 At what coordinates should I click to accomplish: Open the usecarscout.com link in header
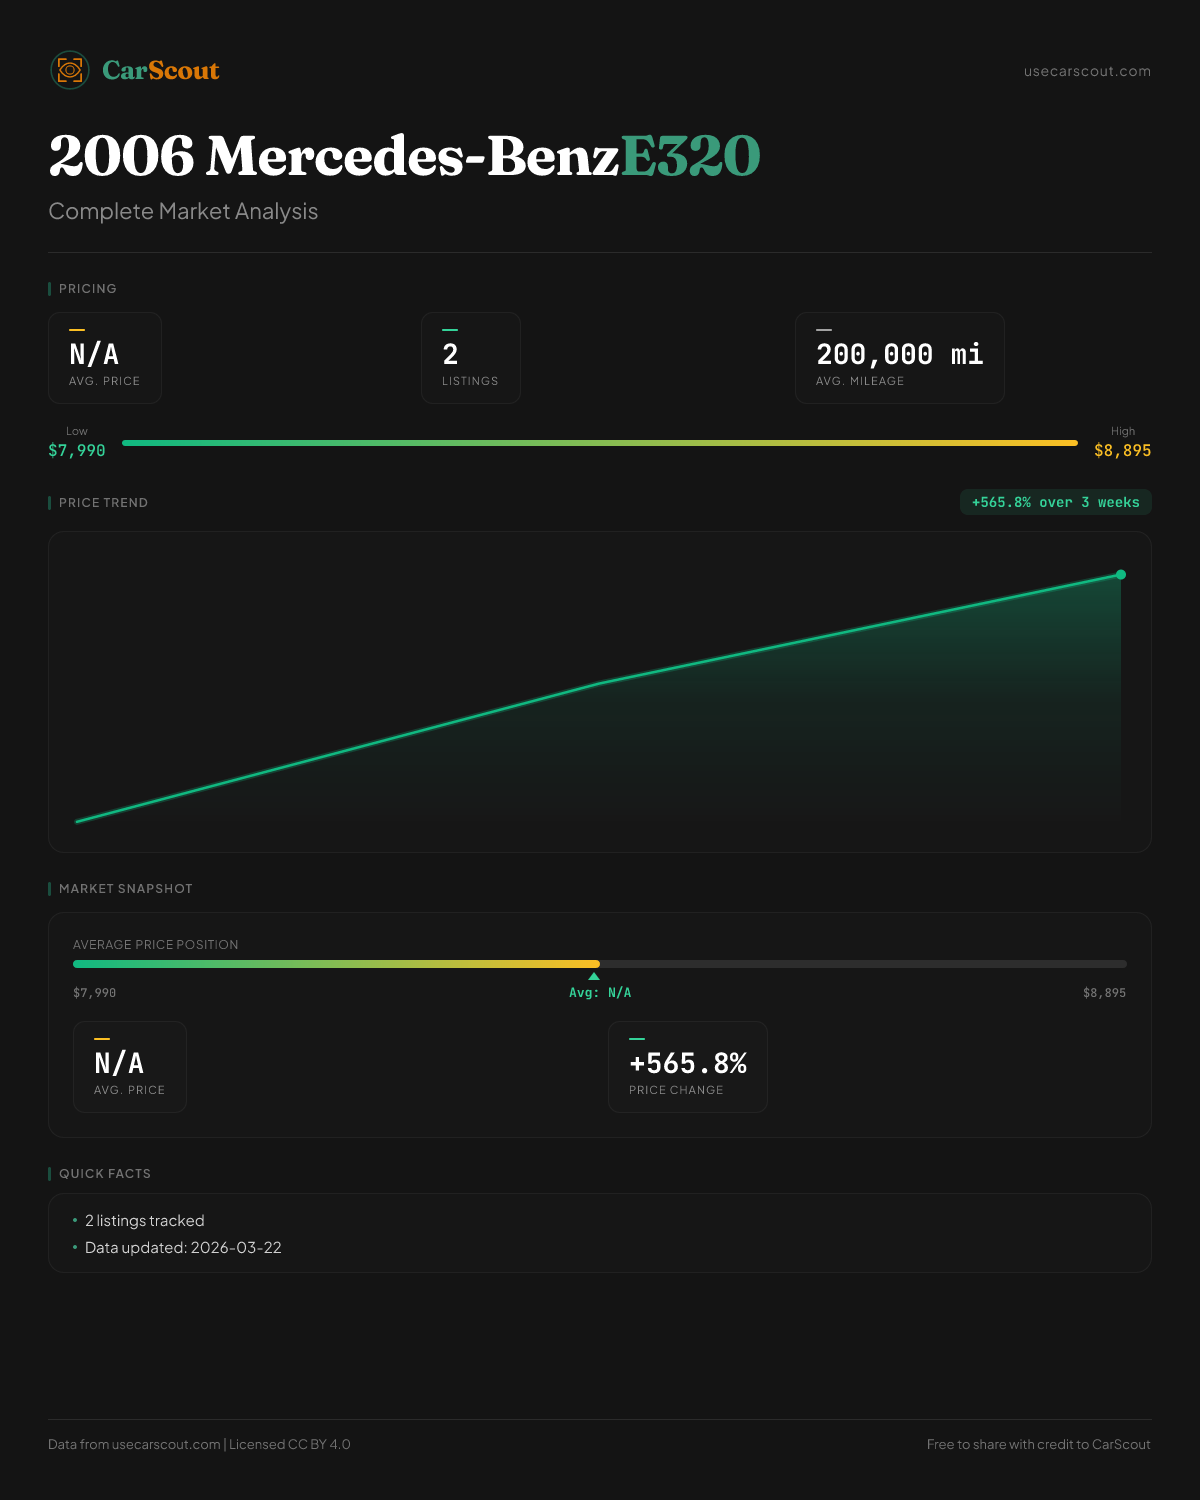pos(1087,71)
